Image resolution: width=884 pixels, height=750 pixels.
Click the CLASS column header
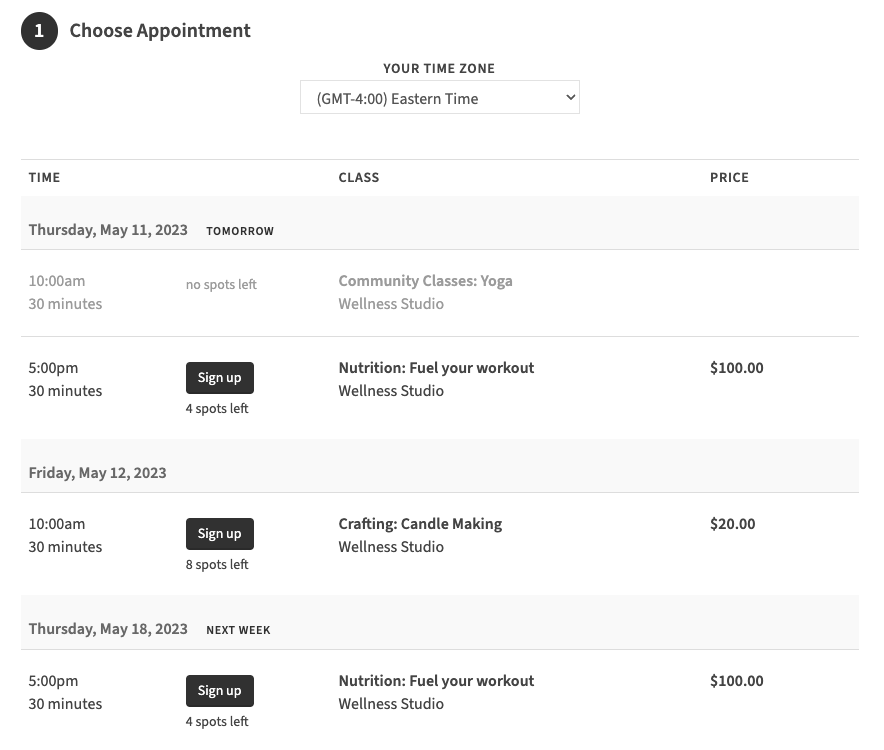pyautogui.click(x=358, y=178)
